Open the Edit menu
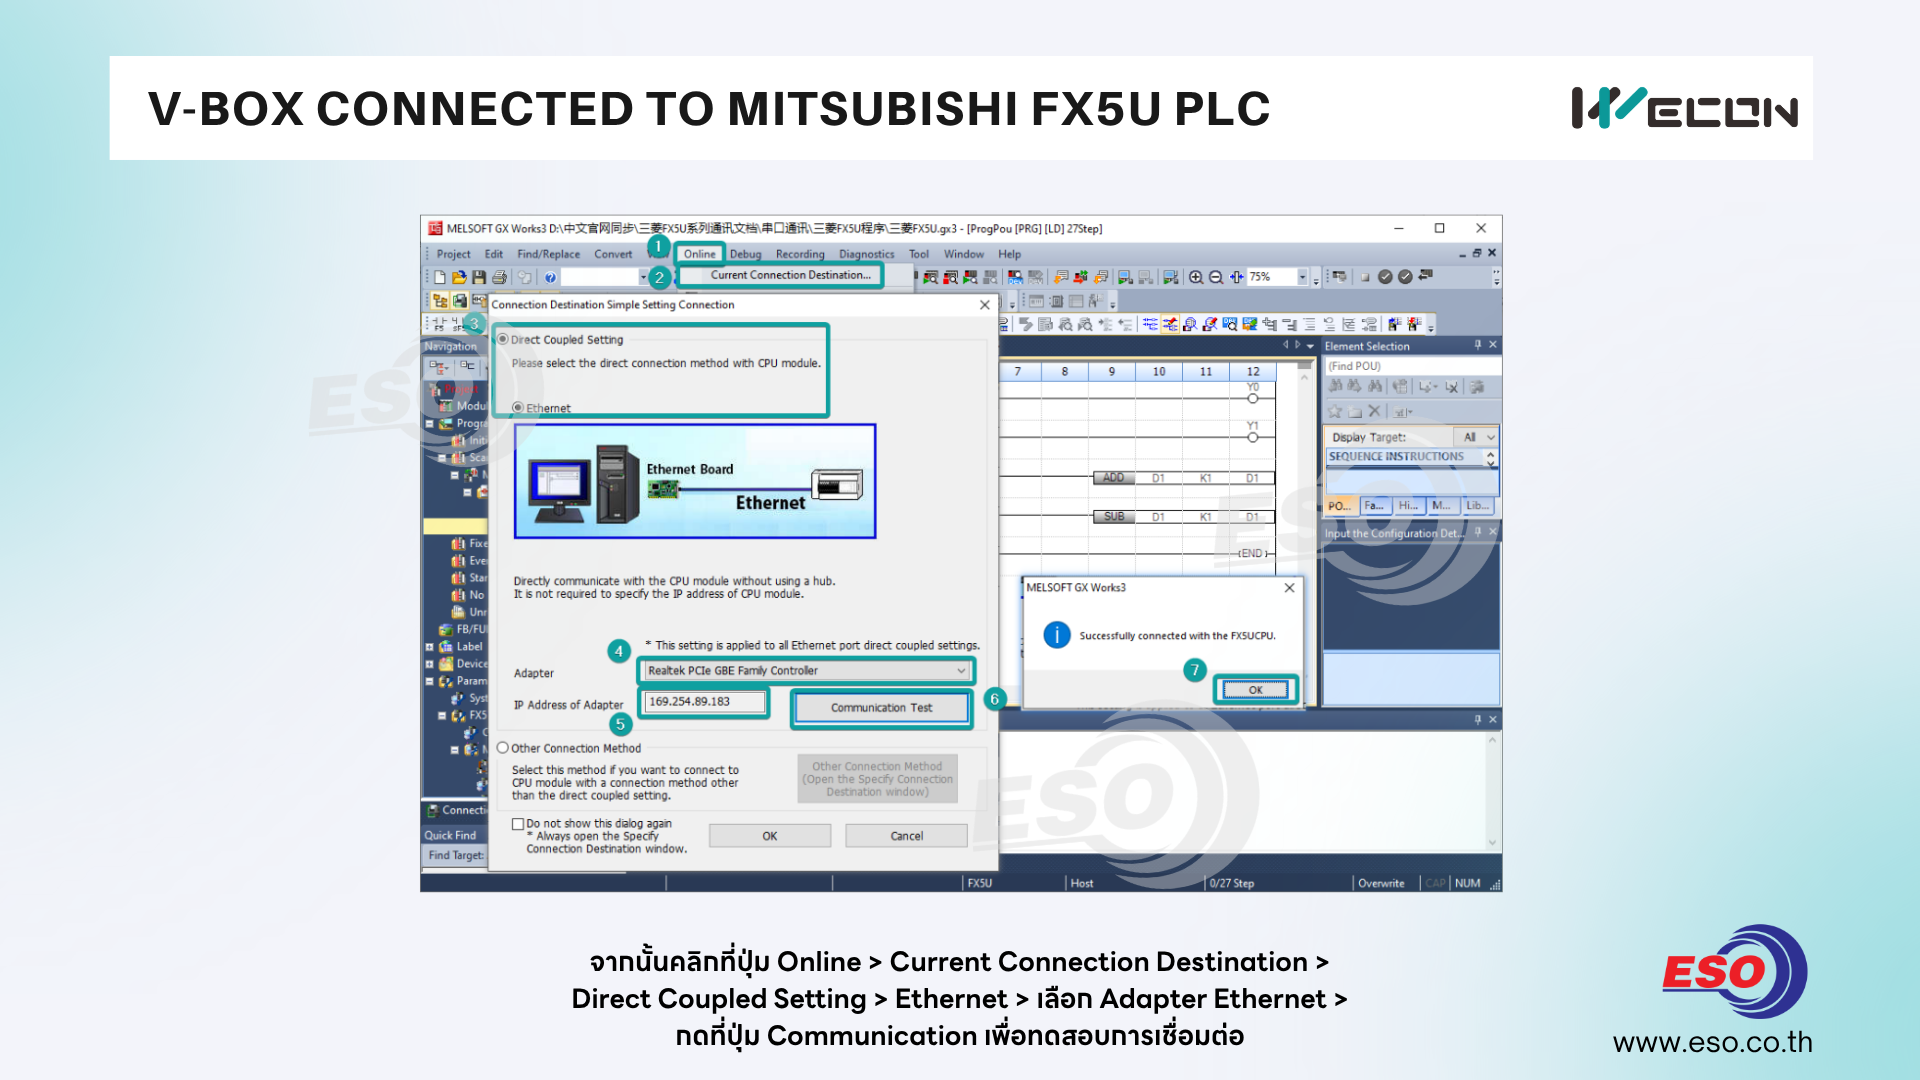Viewport: 1920px width, 1080px height. click(494, 254)
